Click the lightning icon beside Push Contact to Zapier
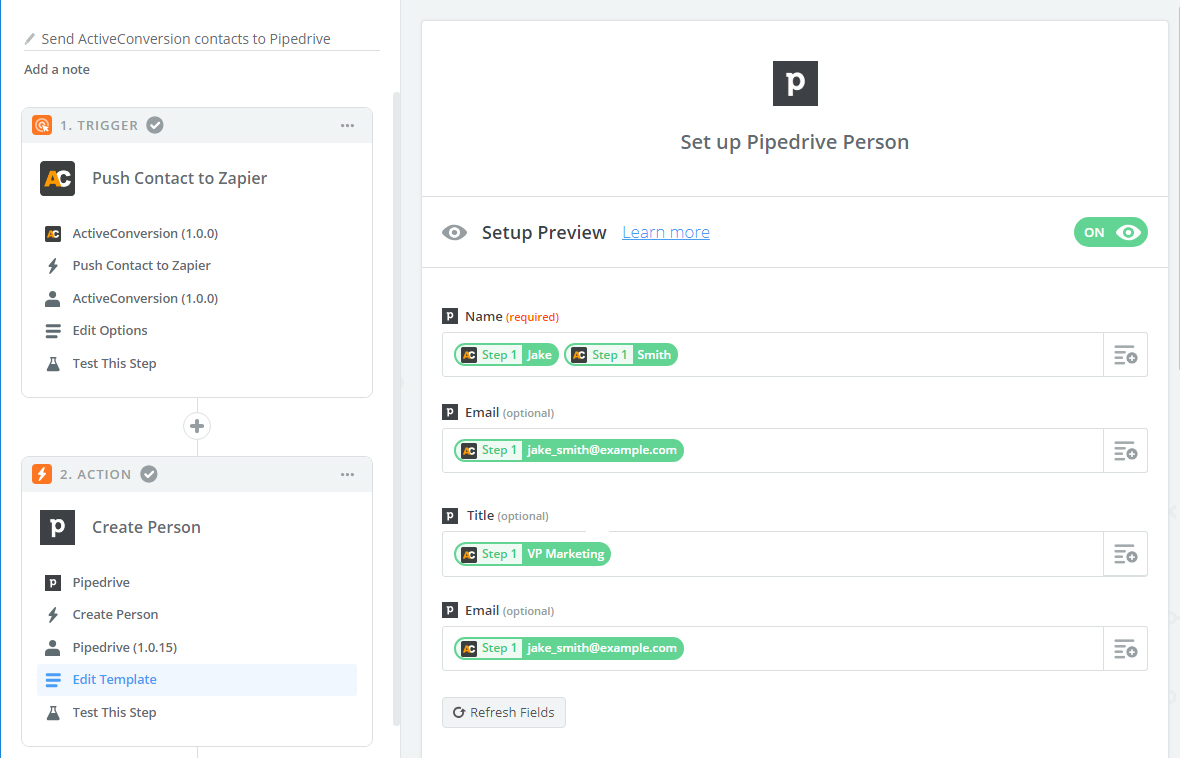This screenshot has height=758, width=1180. (x=53, y=266)
